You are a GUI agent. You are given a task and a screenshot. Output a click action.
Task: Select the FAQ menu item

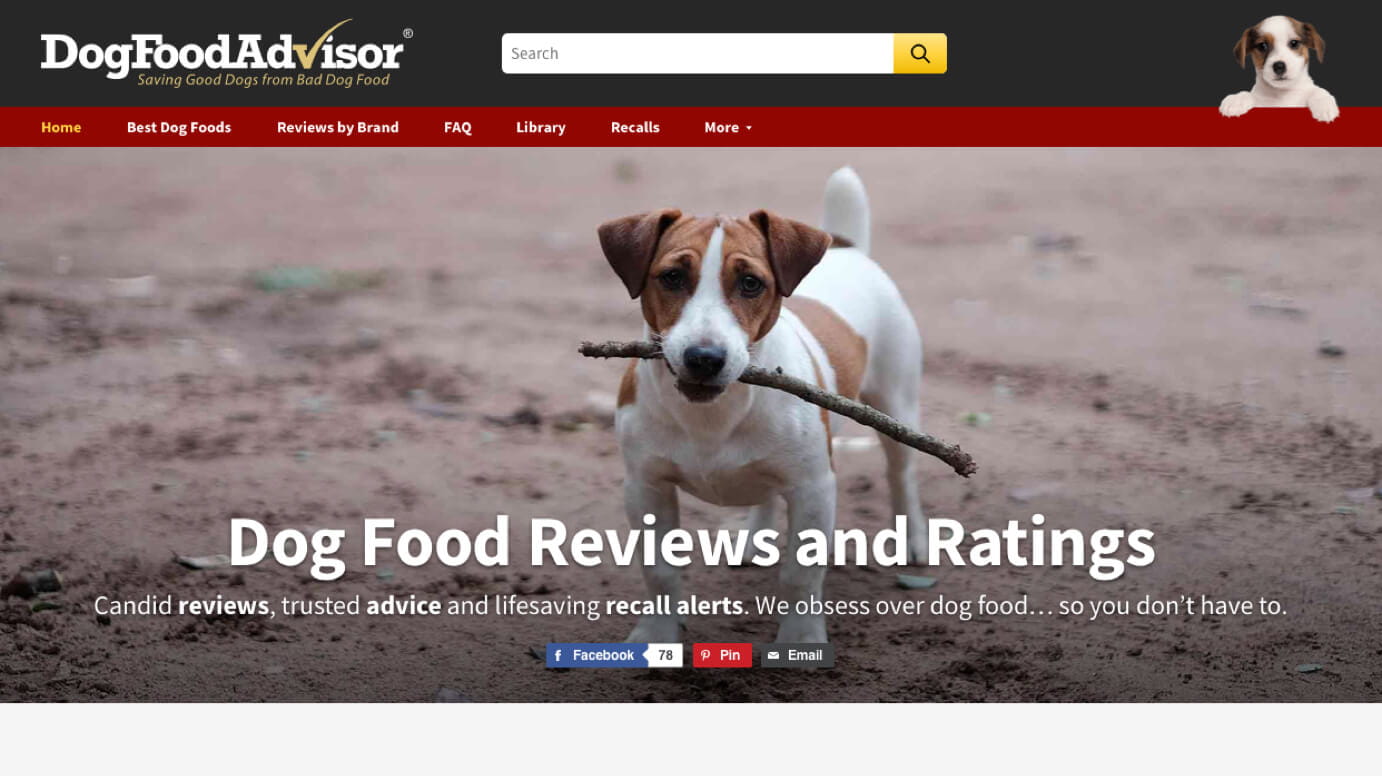(x=458, y=127)
